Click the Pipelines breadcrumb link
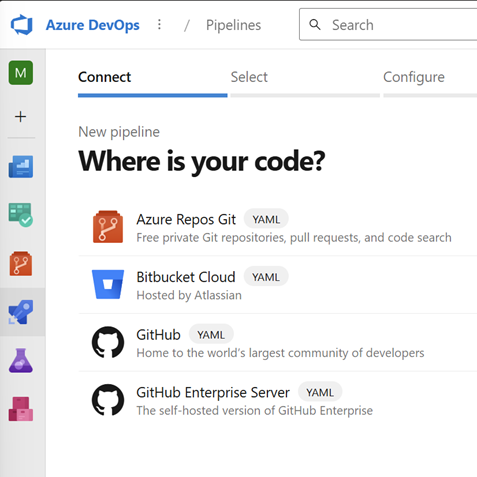The image size is (477, 477). click(x=233, y=25)
